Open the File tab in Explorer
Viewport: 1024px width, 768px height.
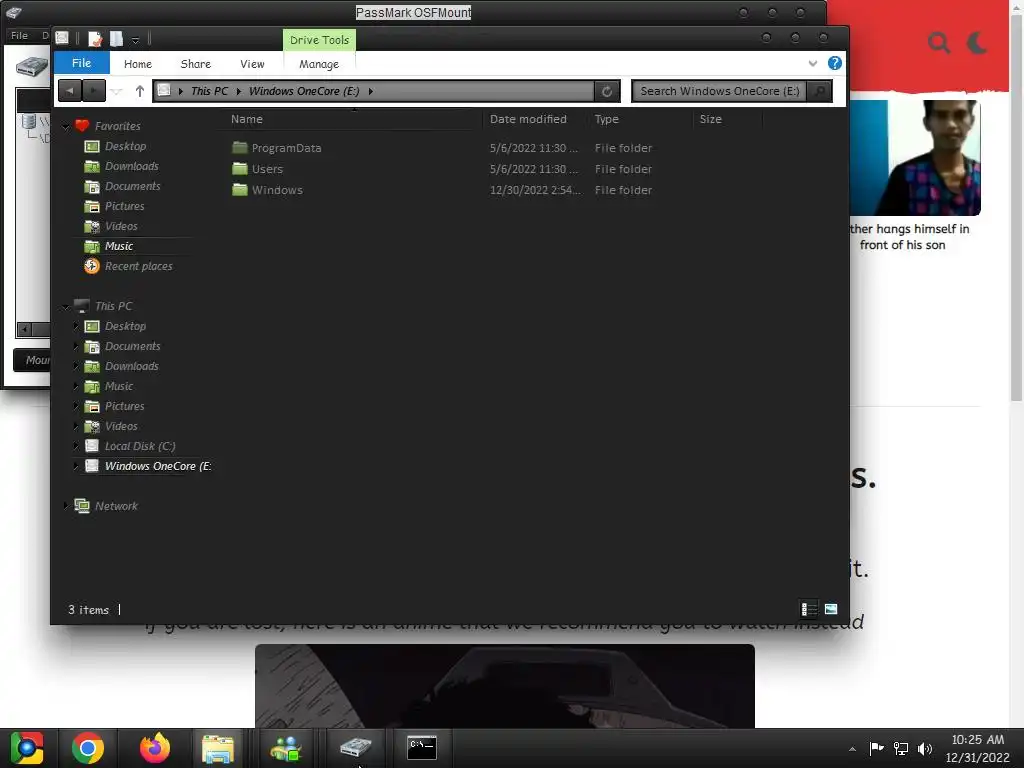pos(81,63)
